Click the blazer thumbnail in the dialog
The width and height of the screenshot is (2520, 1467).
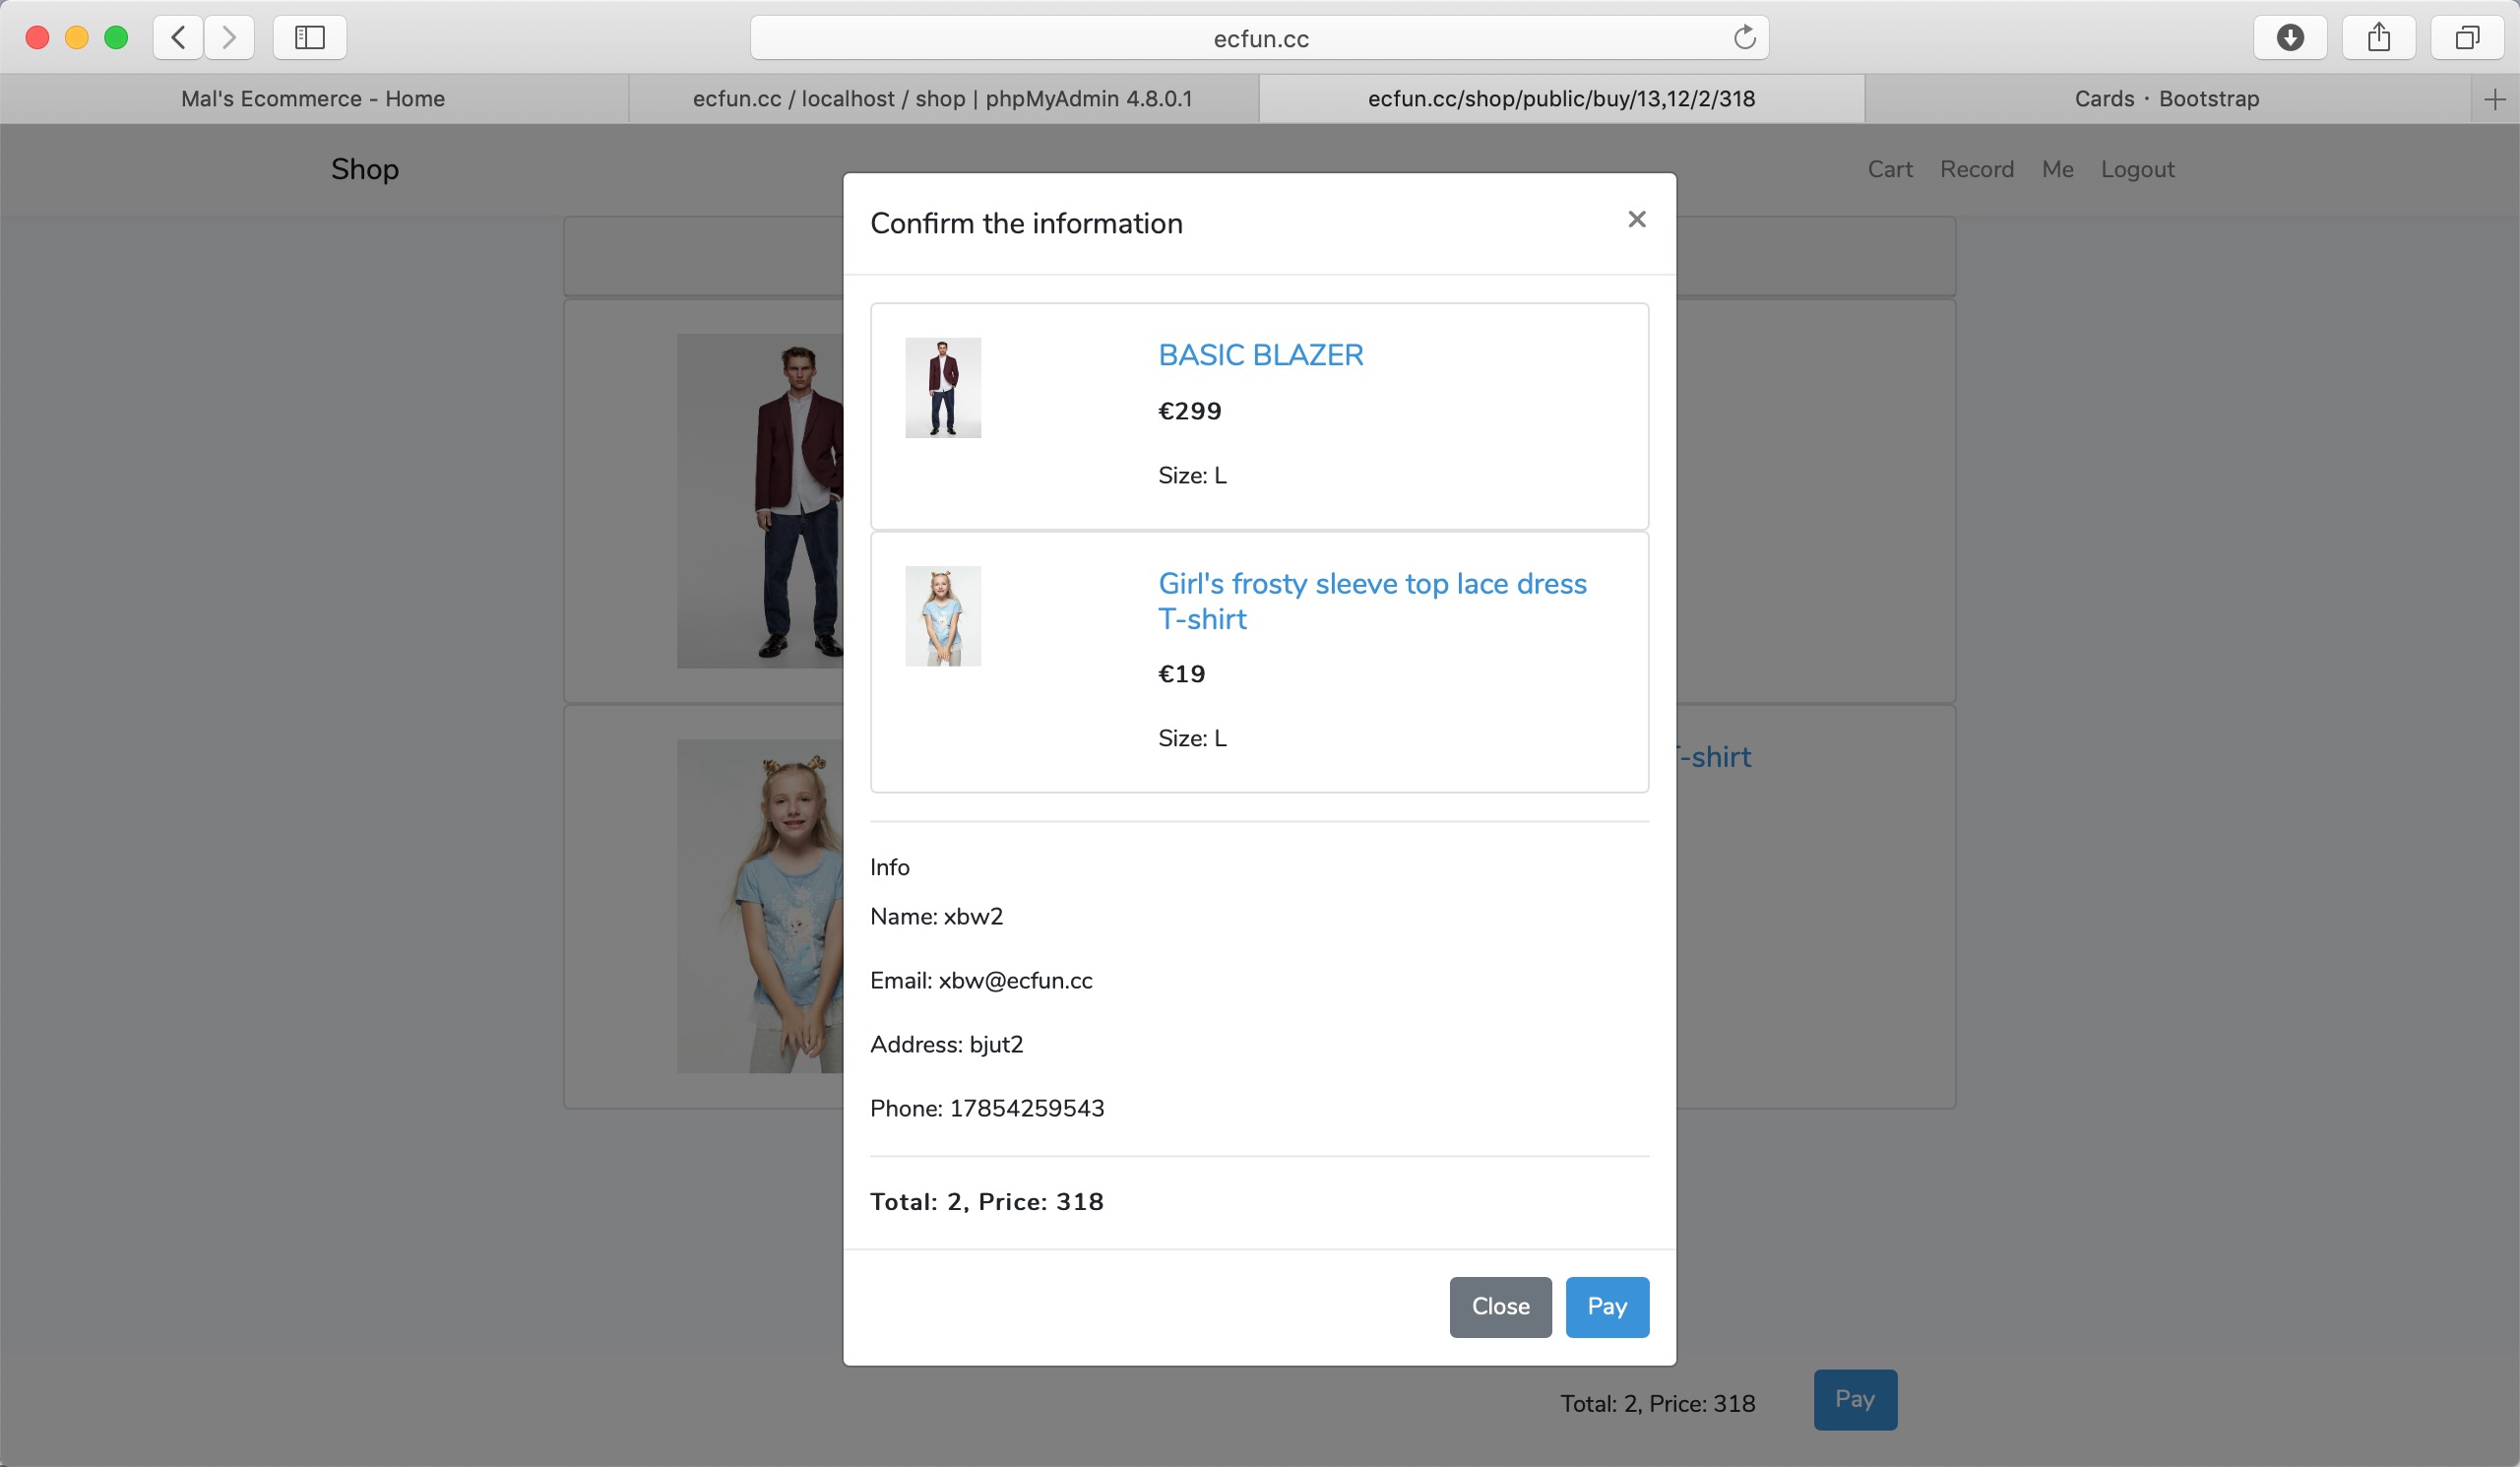[x=943, y=388]
